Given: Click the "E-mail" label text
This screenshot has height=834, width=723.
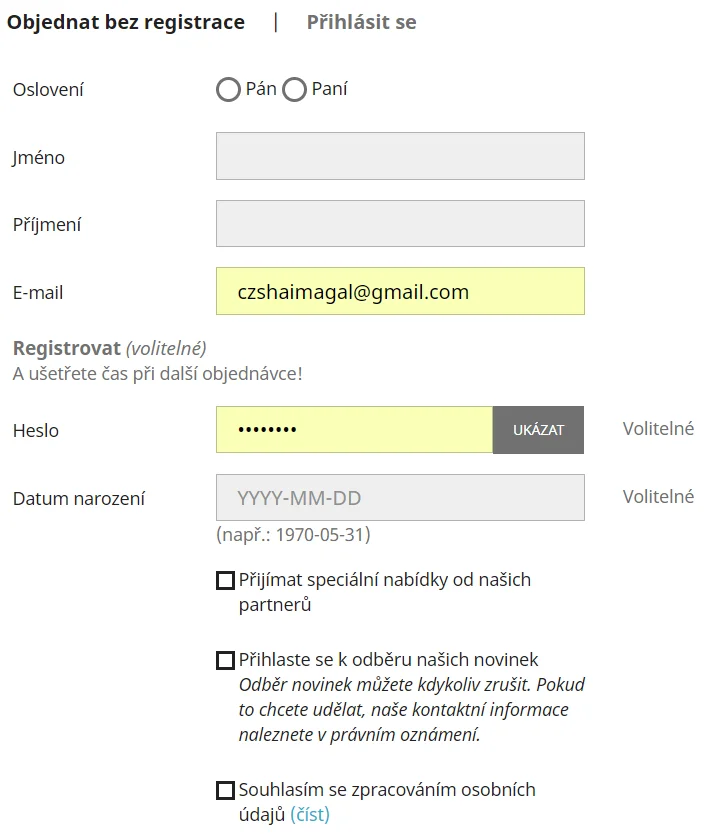Looking at the screenshot, I should 38,293.
